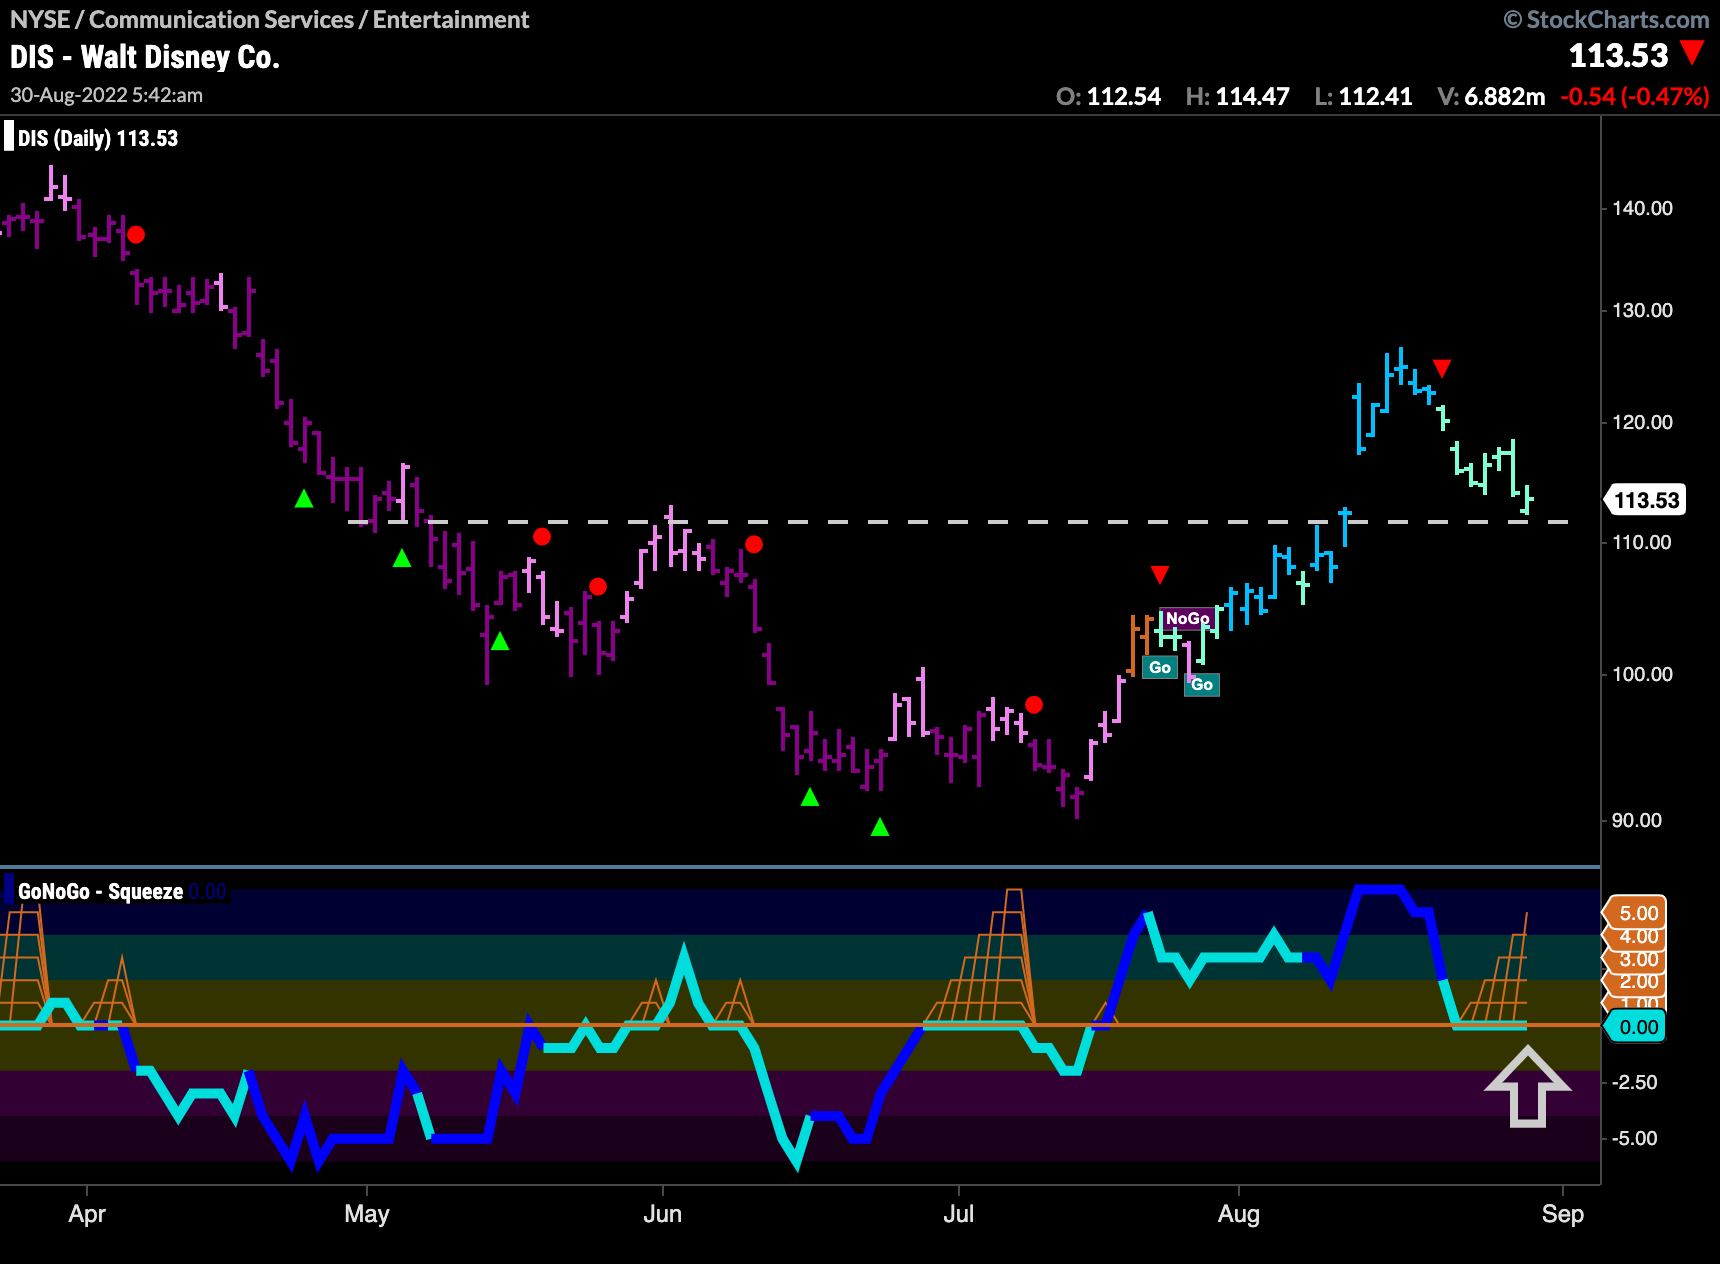The height and width of the screenshot is (1264, 1720).
Task: Click the green up triangle in late April
Action: click(304, 498)
